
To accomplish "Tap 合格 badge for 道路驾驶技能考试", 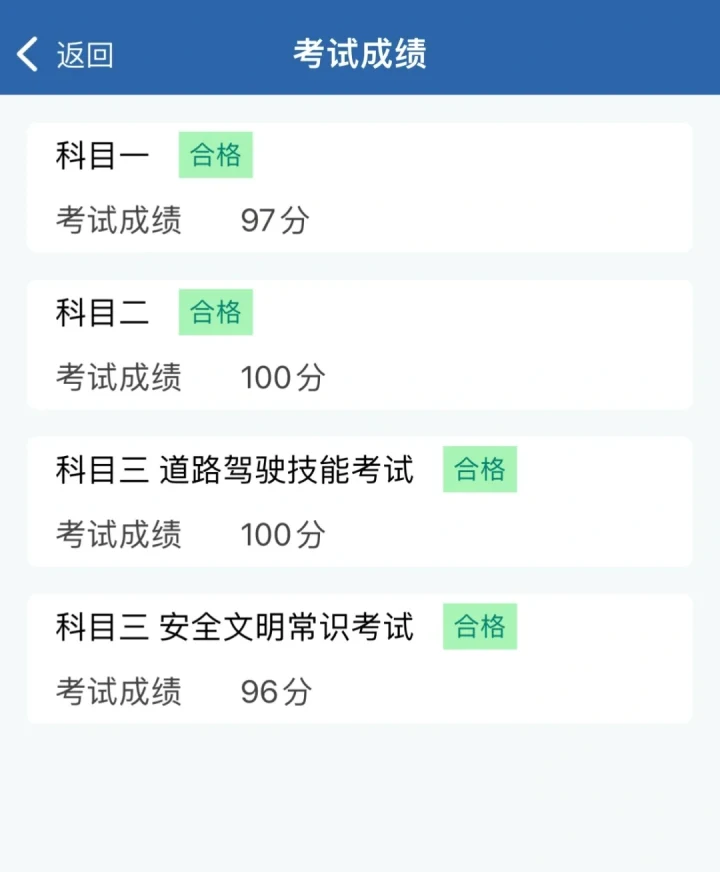I will tap(480, 469).
